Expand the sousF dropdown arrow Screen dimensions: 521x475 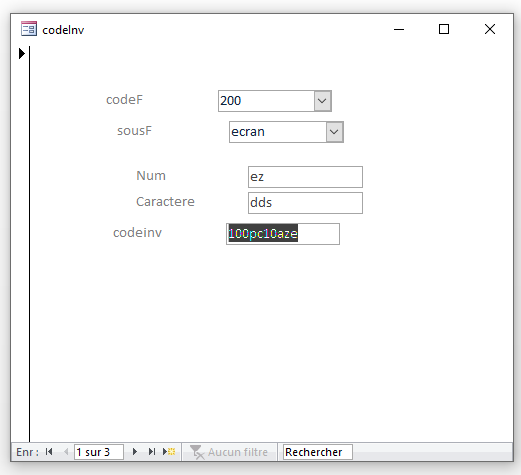click(x=334, y=132)
